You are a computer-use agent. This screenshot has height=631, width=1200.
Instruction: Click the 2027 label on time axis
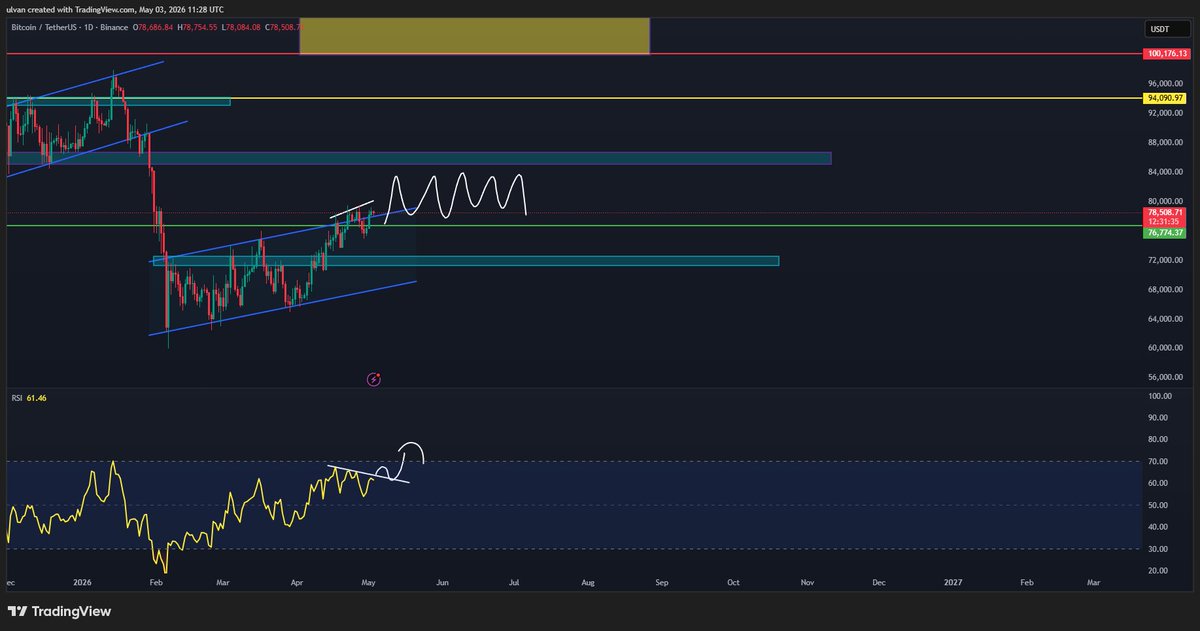(953, 581)
